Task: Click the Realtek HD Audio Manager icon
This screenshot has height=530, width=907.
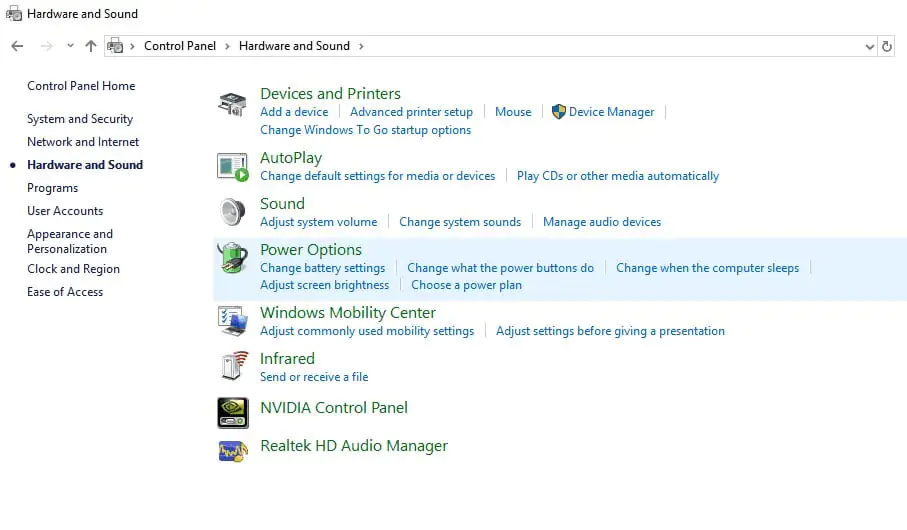Action: pos(232,450)
